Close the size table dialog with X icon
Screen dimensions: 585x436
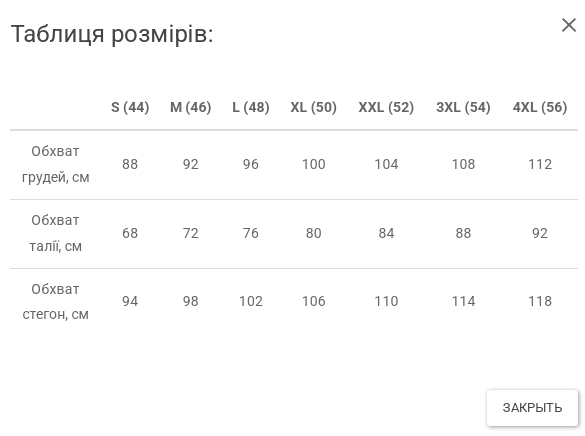(569, 25)
